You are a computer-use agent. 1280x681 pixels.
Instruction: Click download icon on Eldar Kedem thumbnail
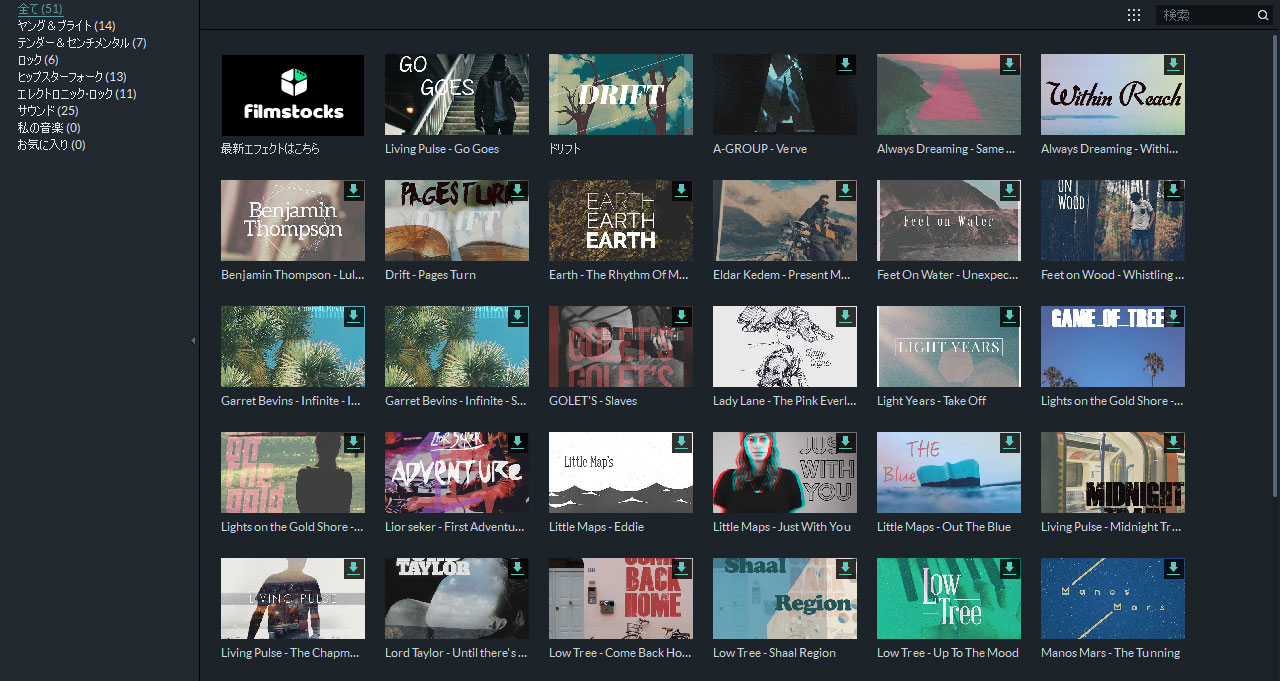click(846, 190)
